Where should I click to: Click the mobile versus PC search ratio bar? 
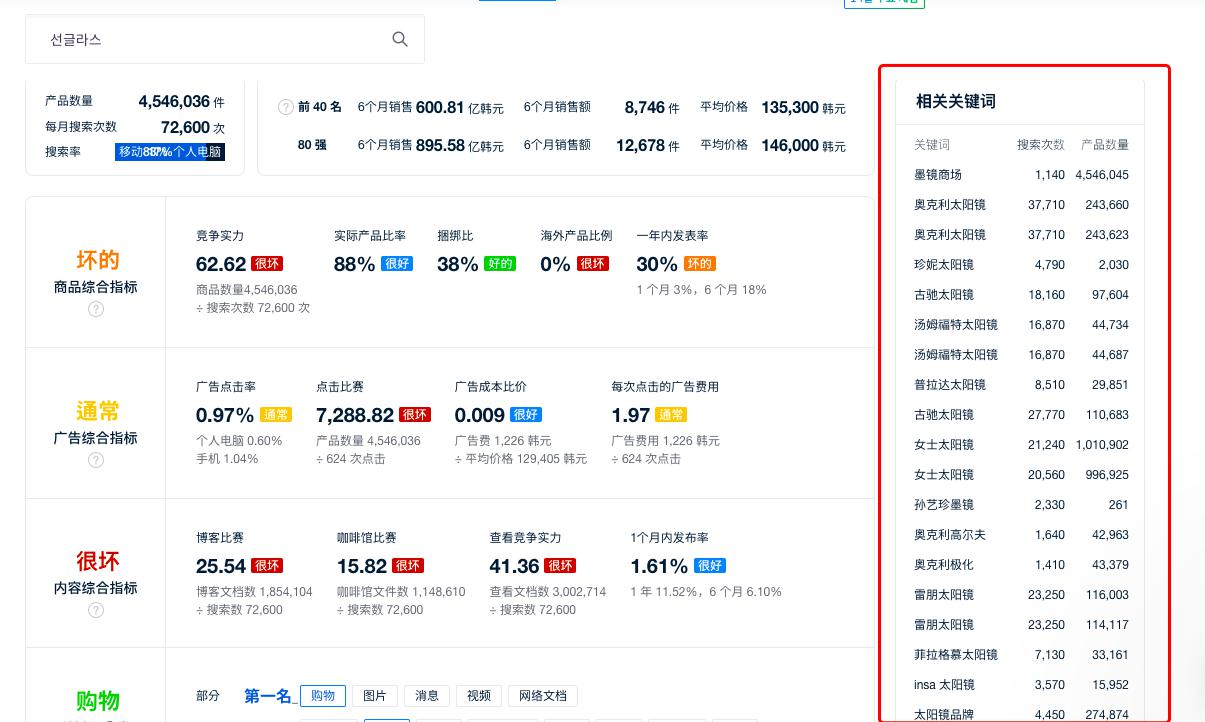(170, 152)
